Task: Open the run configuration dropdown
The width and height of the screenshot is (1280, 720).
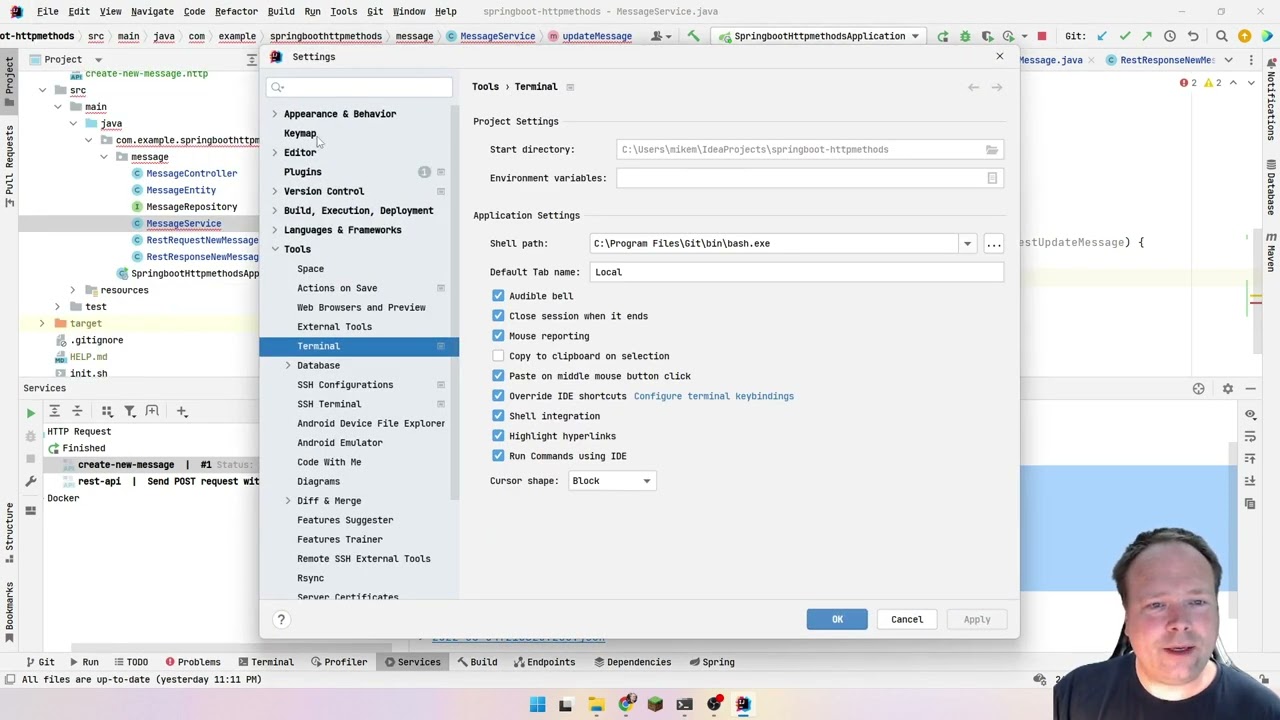Action: (820, 36)
